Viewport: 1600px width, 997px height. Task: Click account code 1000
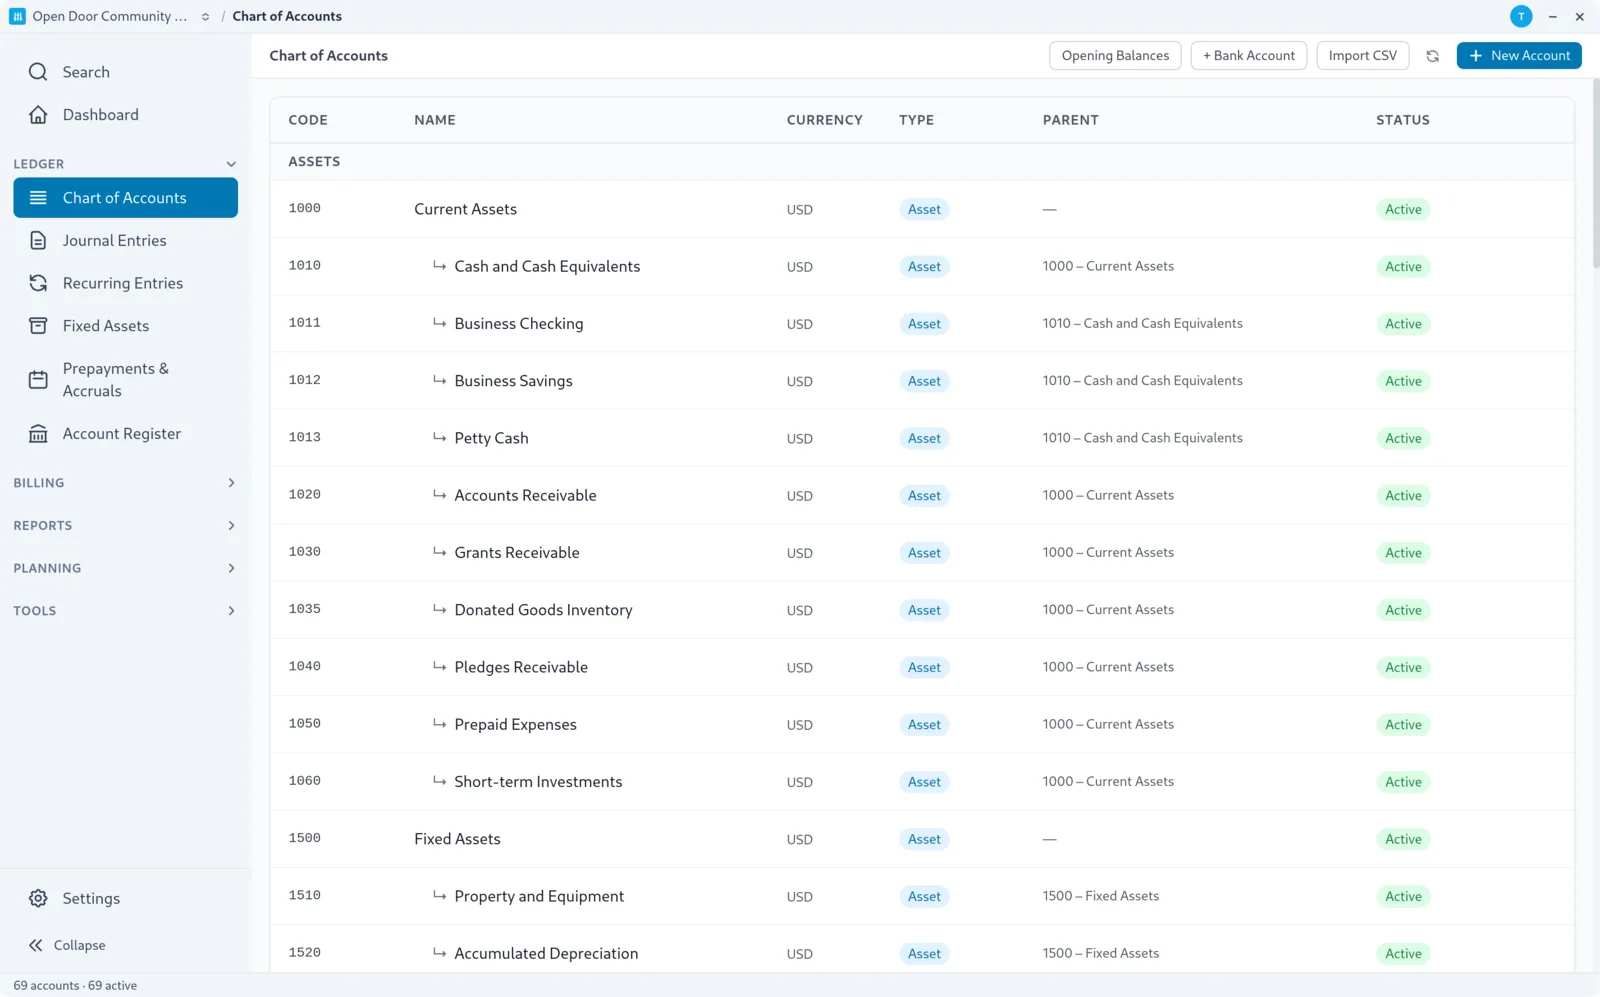coord(304,209)
